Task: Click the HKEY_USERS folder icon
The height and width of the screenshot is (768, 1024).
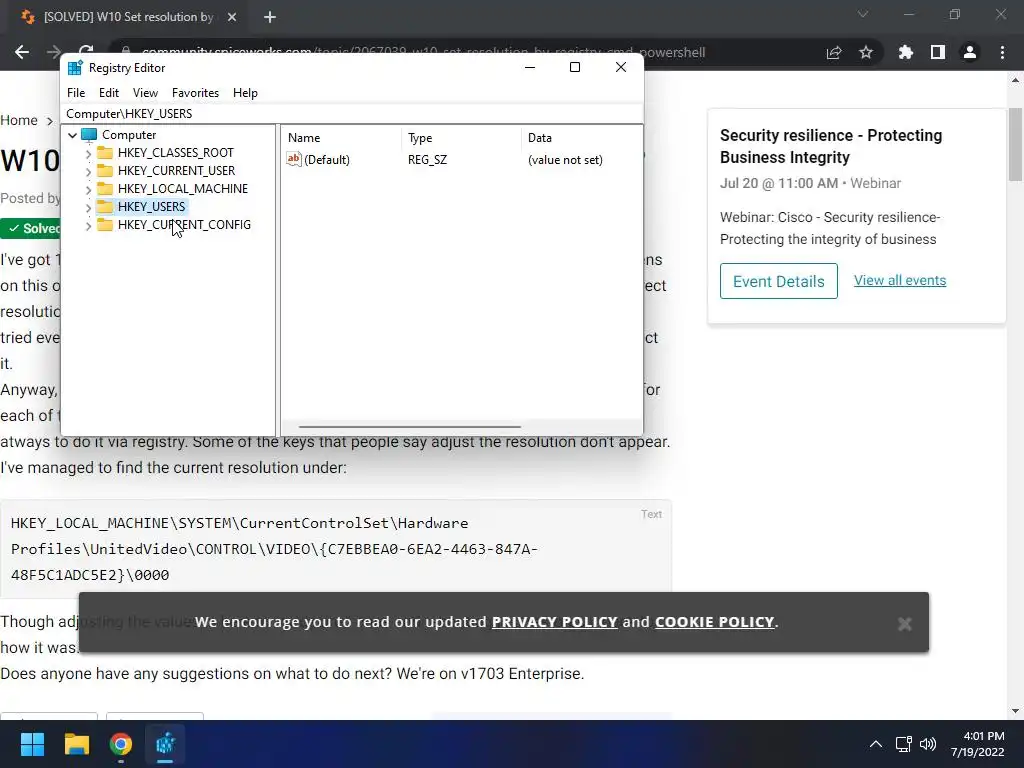Action: [x=104, y=206]
